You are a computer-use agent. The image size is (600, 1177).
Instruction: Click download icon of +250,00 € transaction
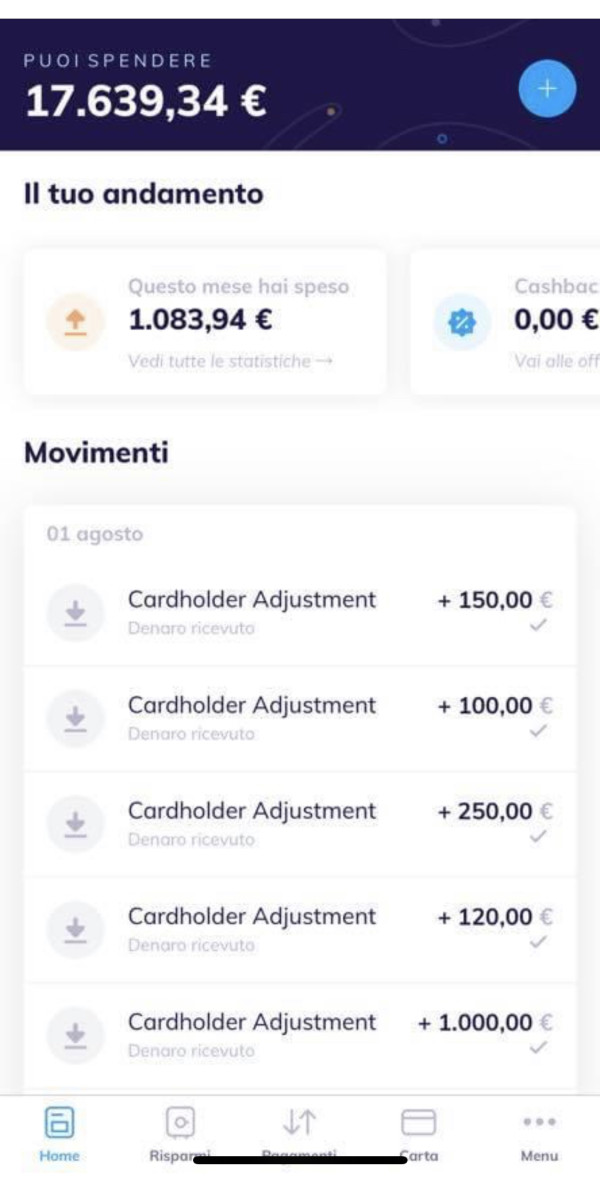[75, 823]
